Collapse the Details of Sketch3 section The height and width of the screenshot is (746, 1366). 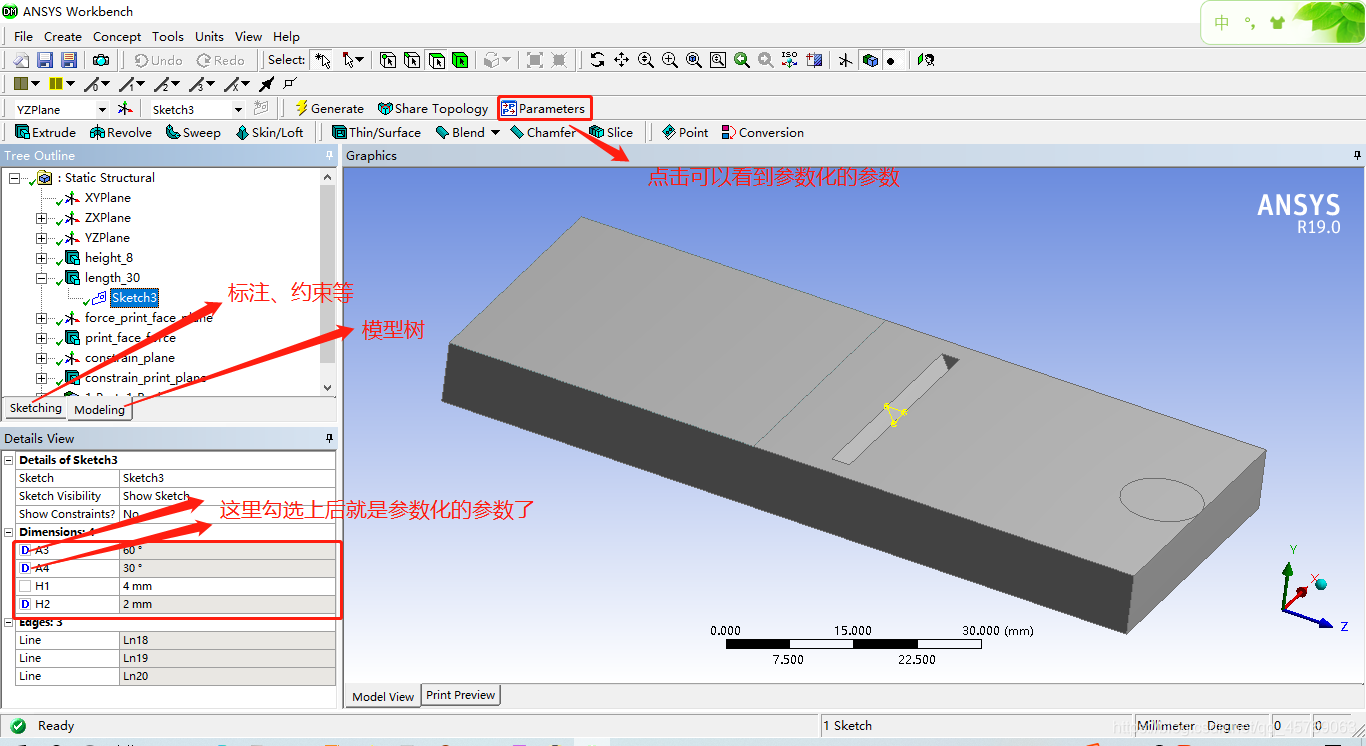[9, 460]
